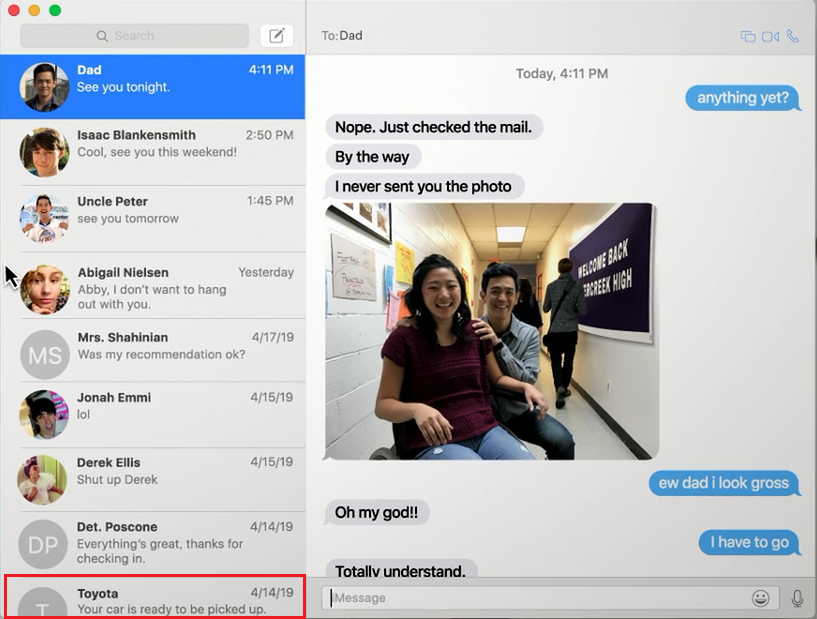Select the Dad conversation
This screenshot has width=817, height=619.
pos(152,86)
